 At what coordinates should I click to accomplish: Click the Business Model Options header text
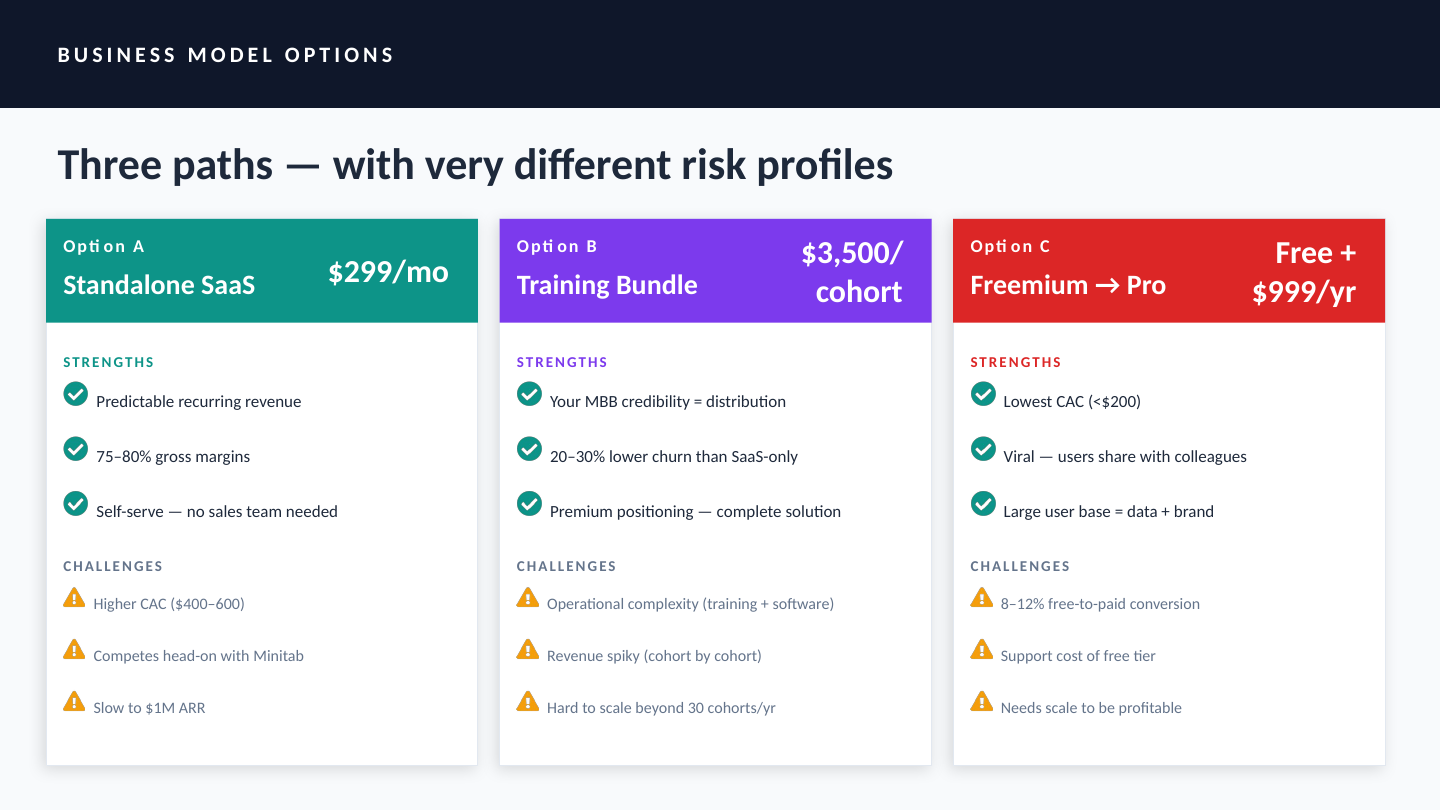226,55
